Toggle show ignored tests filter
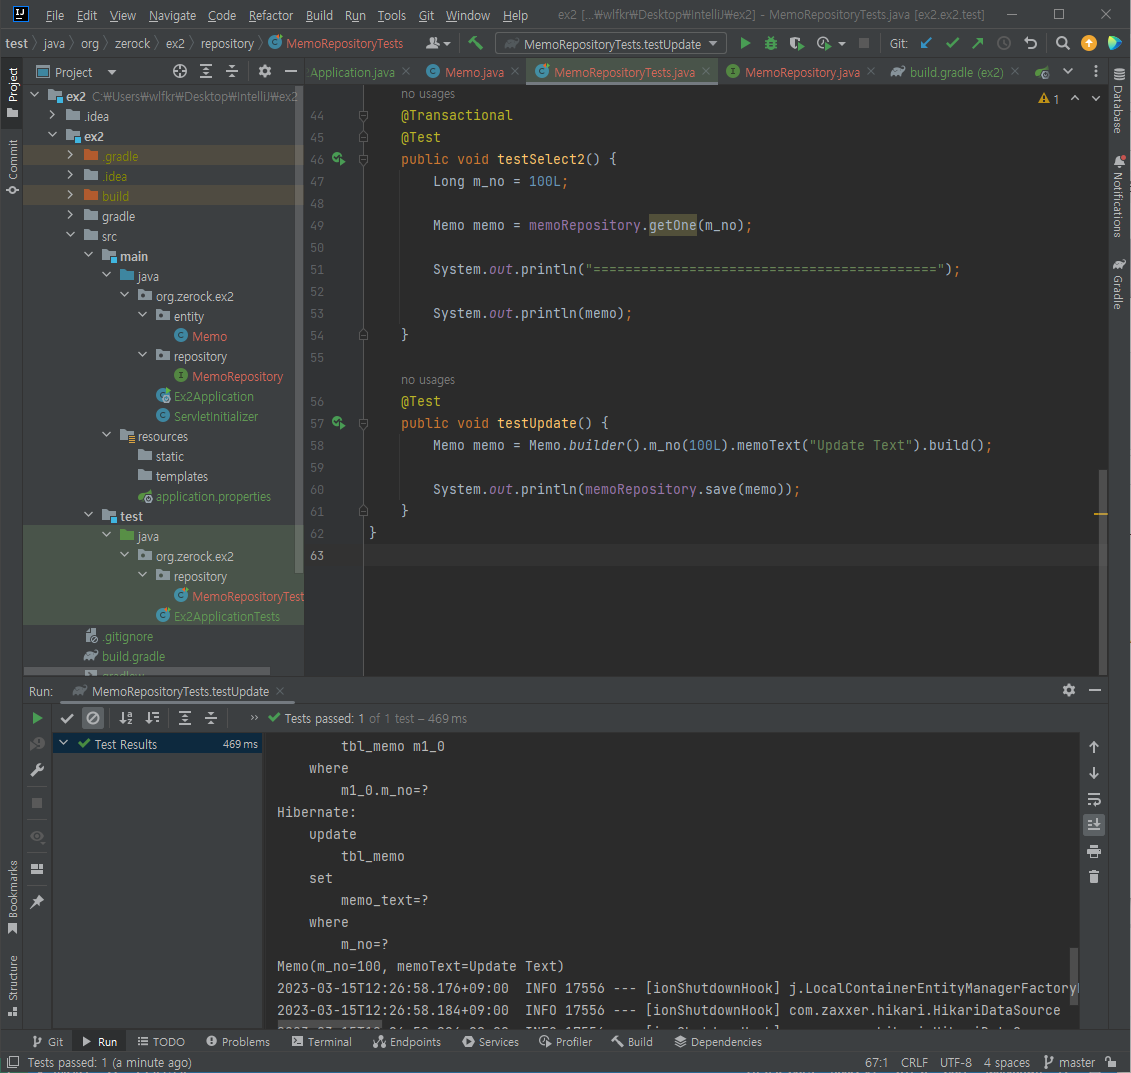Screen dimensions: 1131x1073 click(x=93, y=718)
